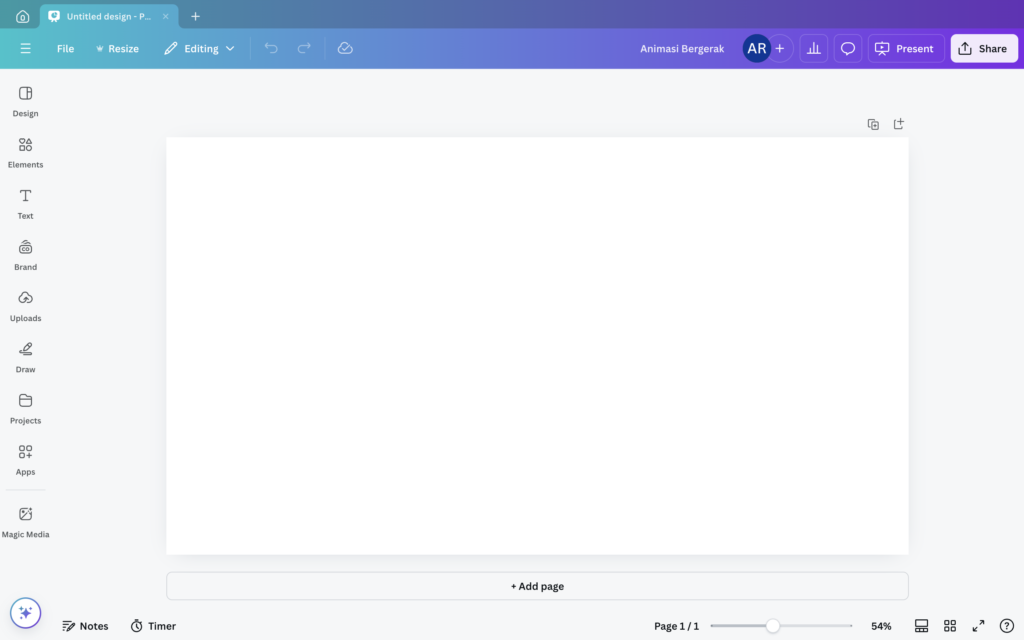The width and height of the screenshot is (1024, 640).
Task: Redo the last action
Action: point(304,48)
